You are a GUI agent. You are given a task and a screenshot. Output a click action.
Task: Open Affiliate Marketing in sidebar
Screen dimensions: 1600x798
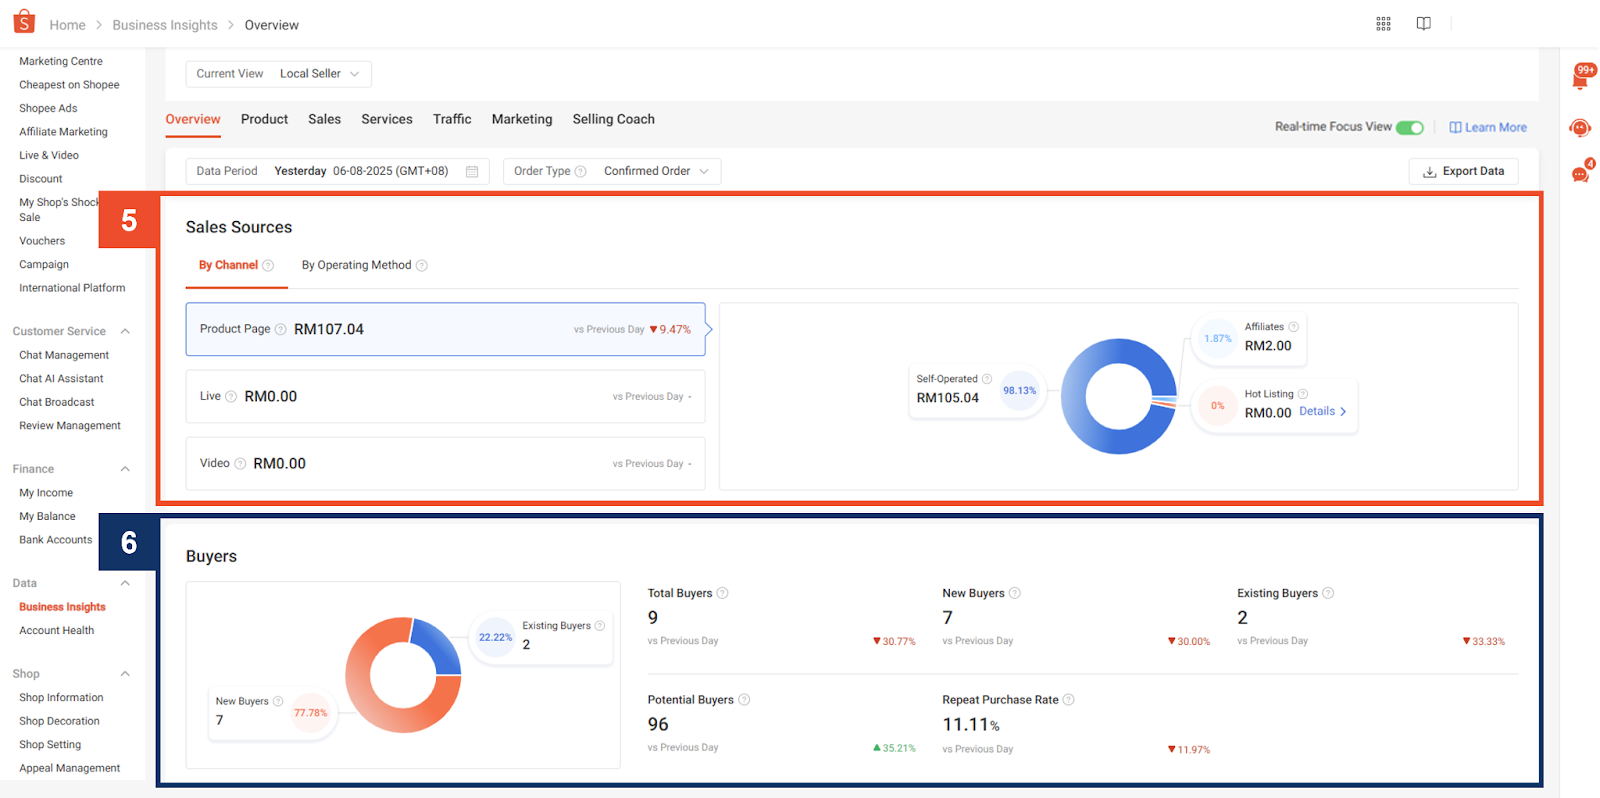63,132
